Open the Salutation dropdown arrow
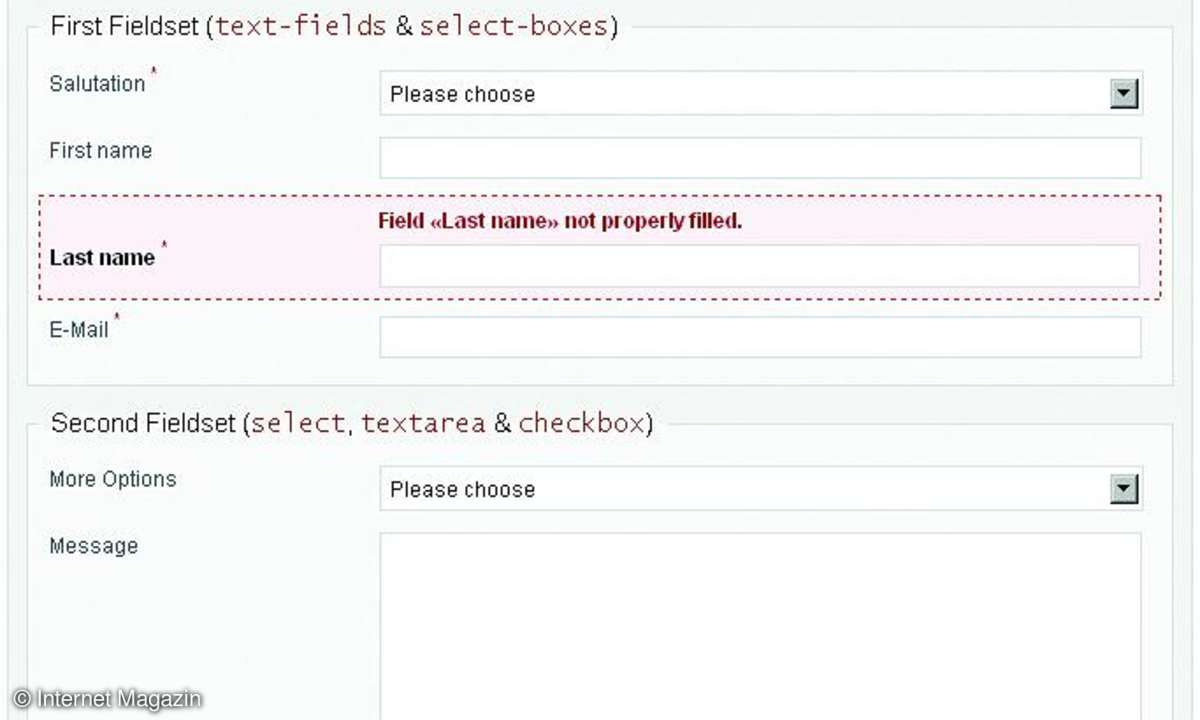The width and height of the screenshot is (1200, 720). pyautogui.click(x=1125, y=95)
